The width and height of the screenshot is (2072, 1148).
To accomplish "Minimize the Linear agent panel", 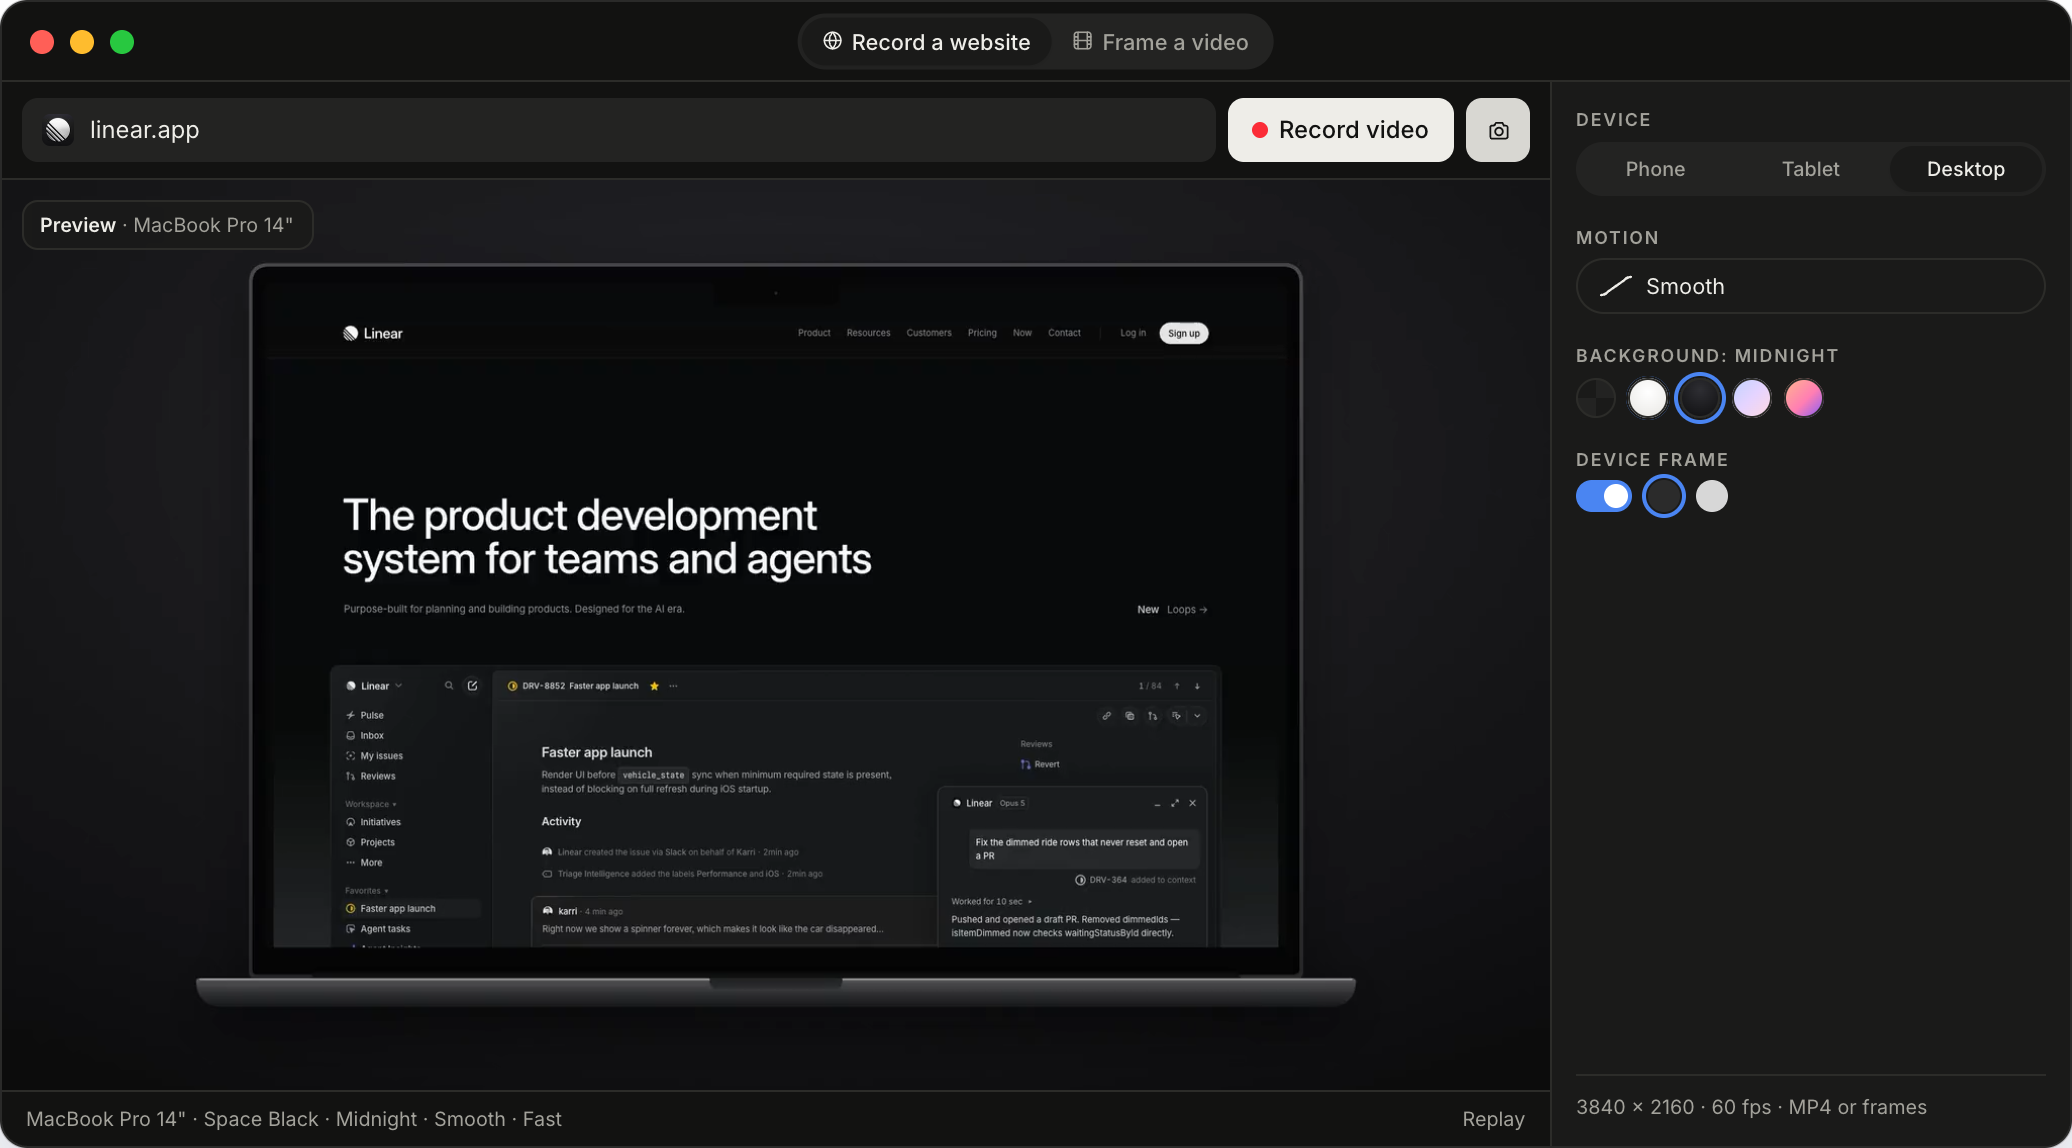I will pos(1157,803).
